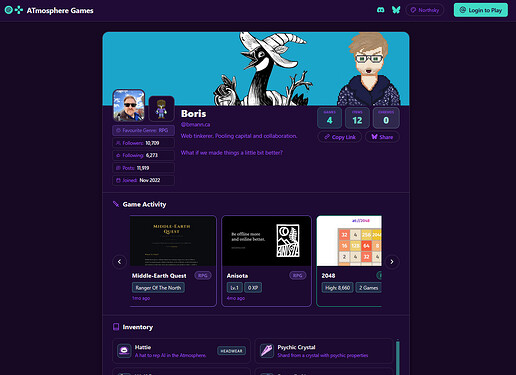Click the High: 8,660 badge
Viewport: 516px width, 375px height.
pyautogui.click(x=337, y=288)
